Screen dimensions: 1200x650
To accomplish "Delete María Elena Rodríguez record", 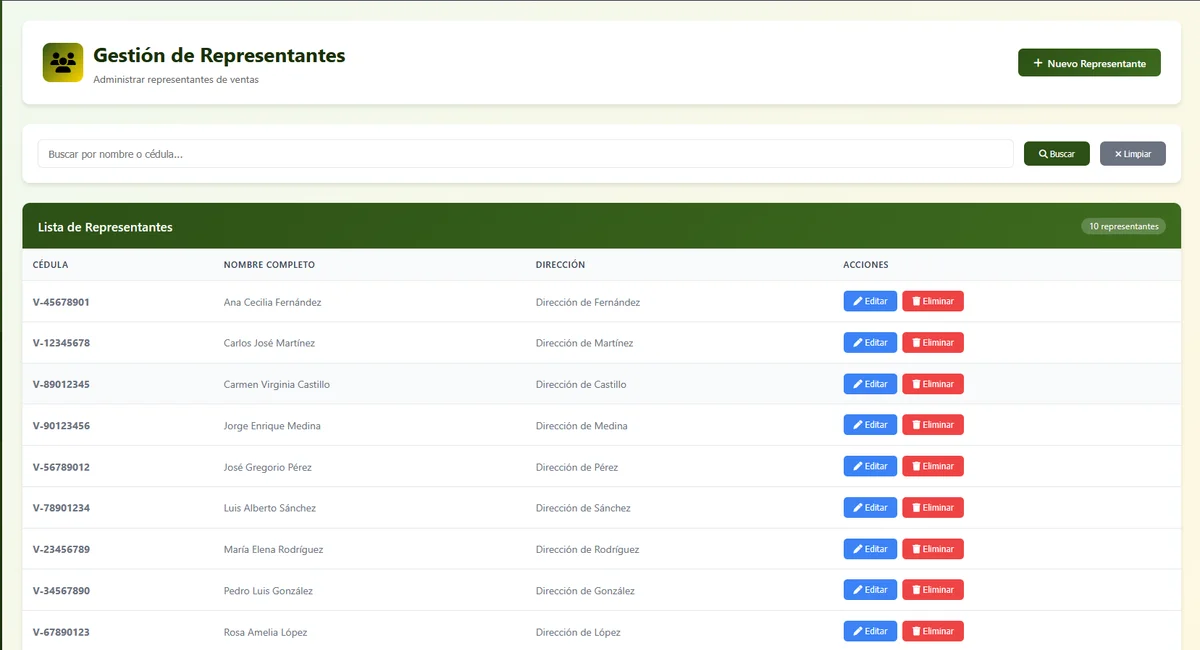I will tap(933, 549).
